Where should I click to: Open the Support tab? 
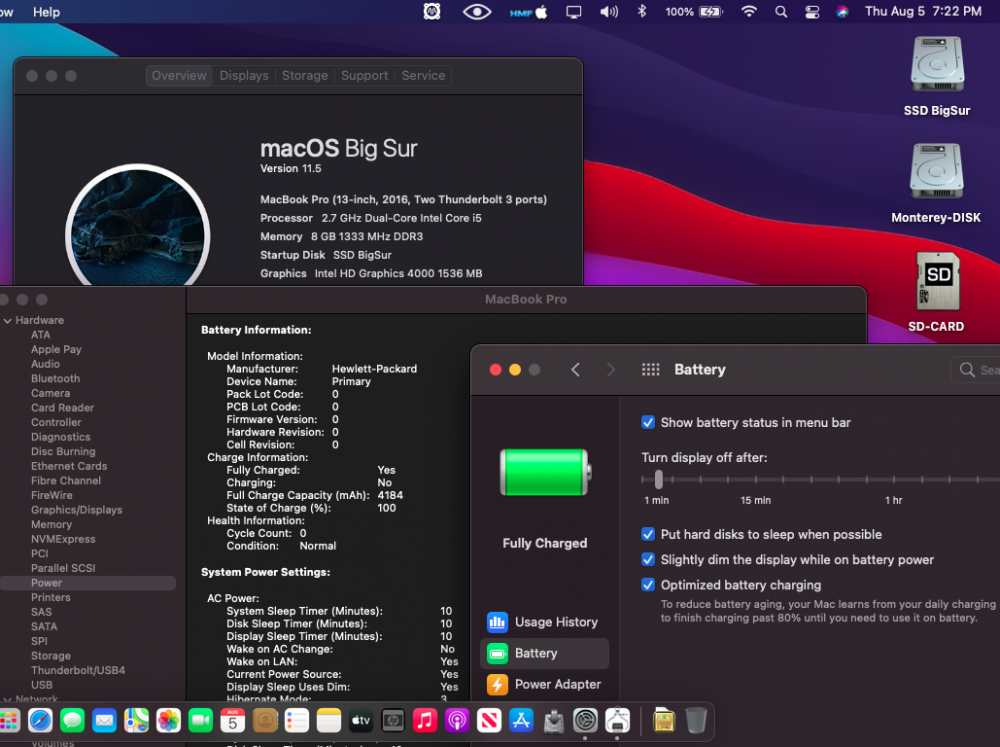tap(364, 75)
